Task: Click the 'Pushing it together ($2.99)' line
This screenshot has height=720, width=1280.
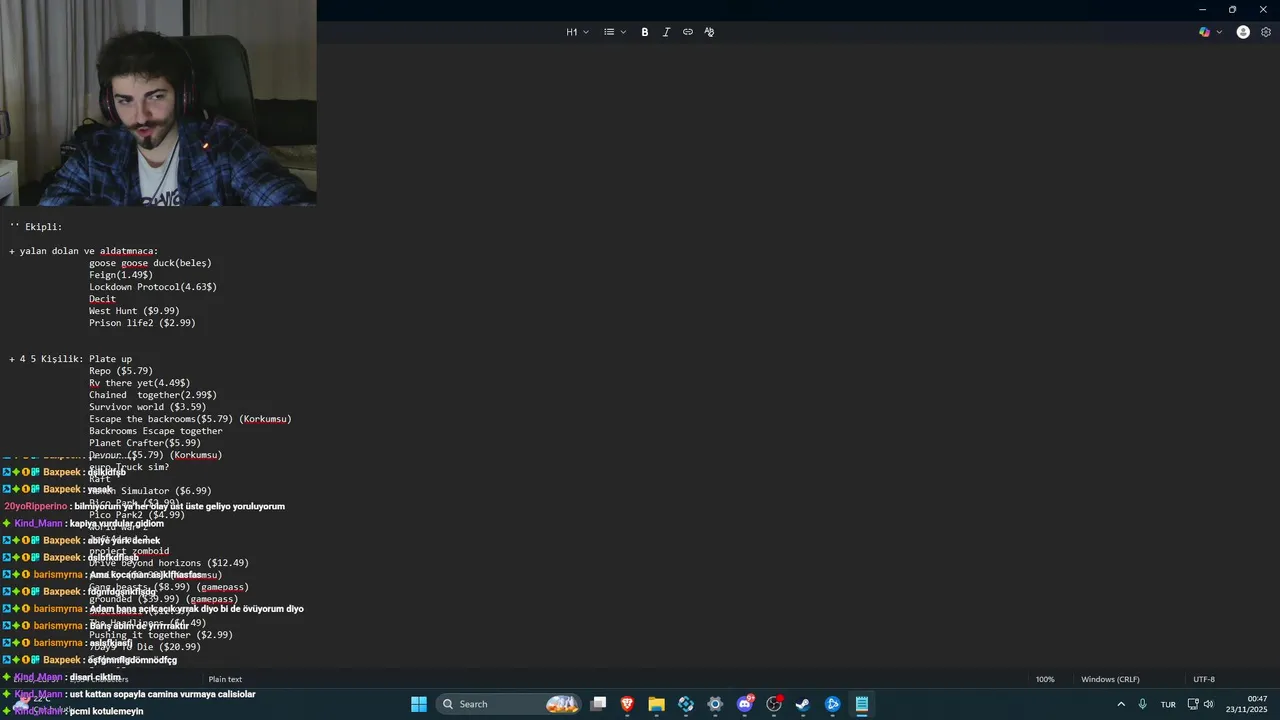Action: (x=161, y=635)
